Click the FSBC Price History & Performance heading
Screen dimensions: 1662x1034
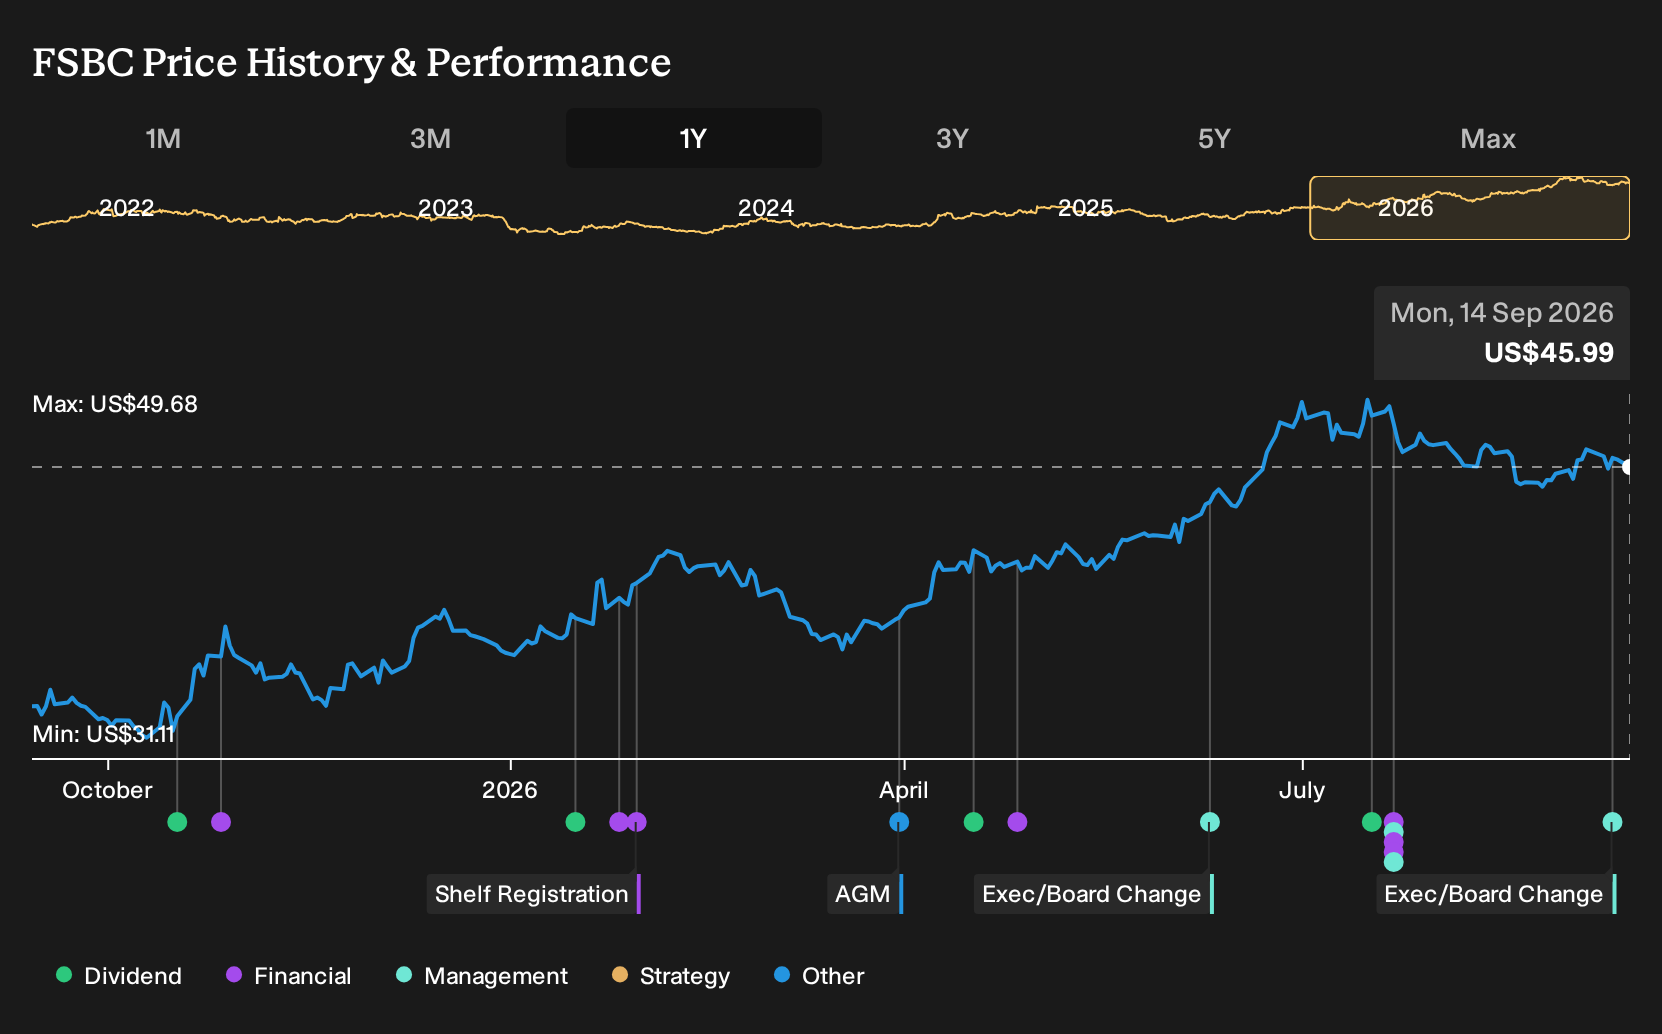coord(352,63)
